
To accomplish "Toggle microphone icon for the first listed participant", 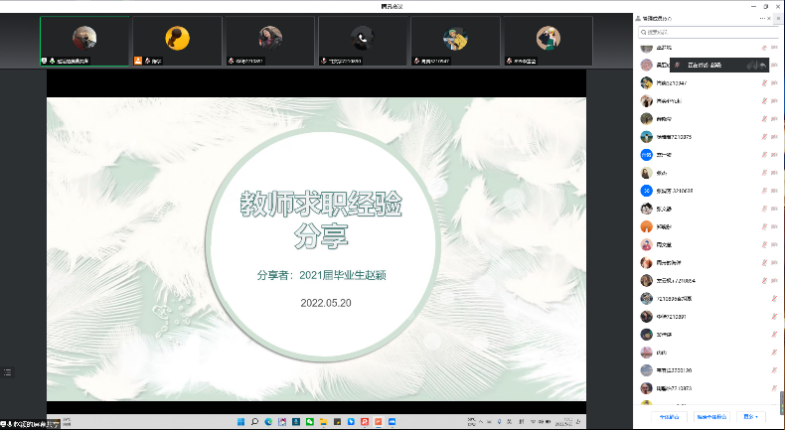I will tap(763, 47).
